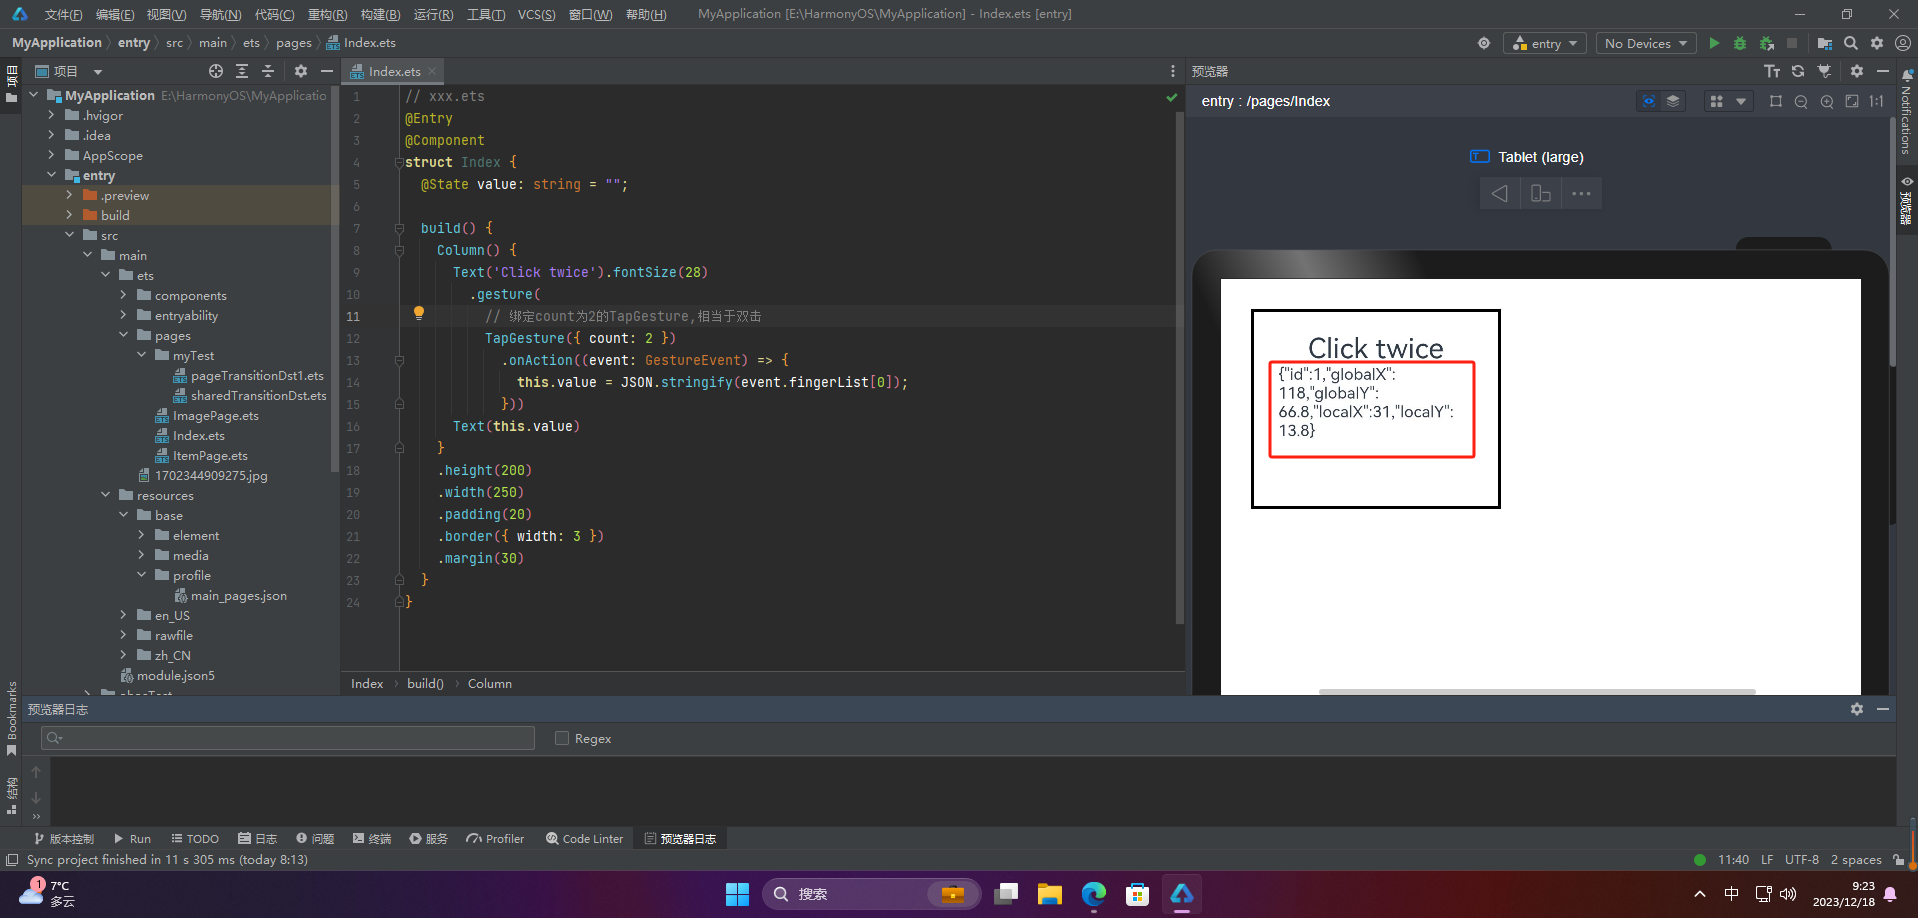The height and width of the screenshot is (918, 1918).
Task: Click the previewer font size Tt icon
Action: tap(1772, 71)
